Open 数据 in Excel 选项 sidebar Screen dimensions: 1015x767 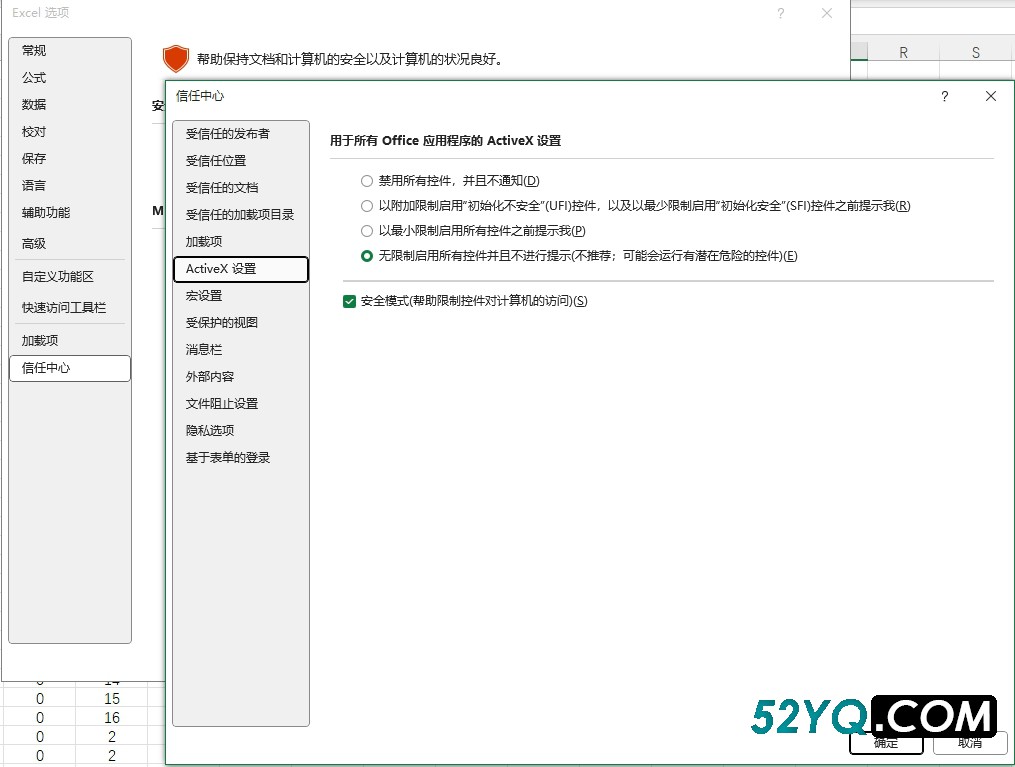pos(70,104)
